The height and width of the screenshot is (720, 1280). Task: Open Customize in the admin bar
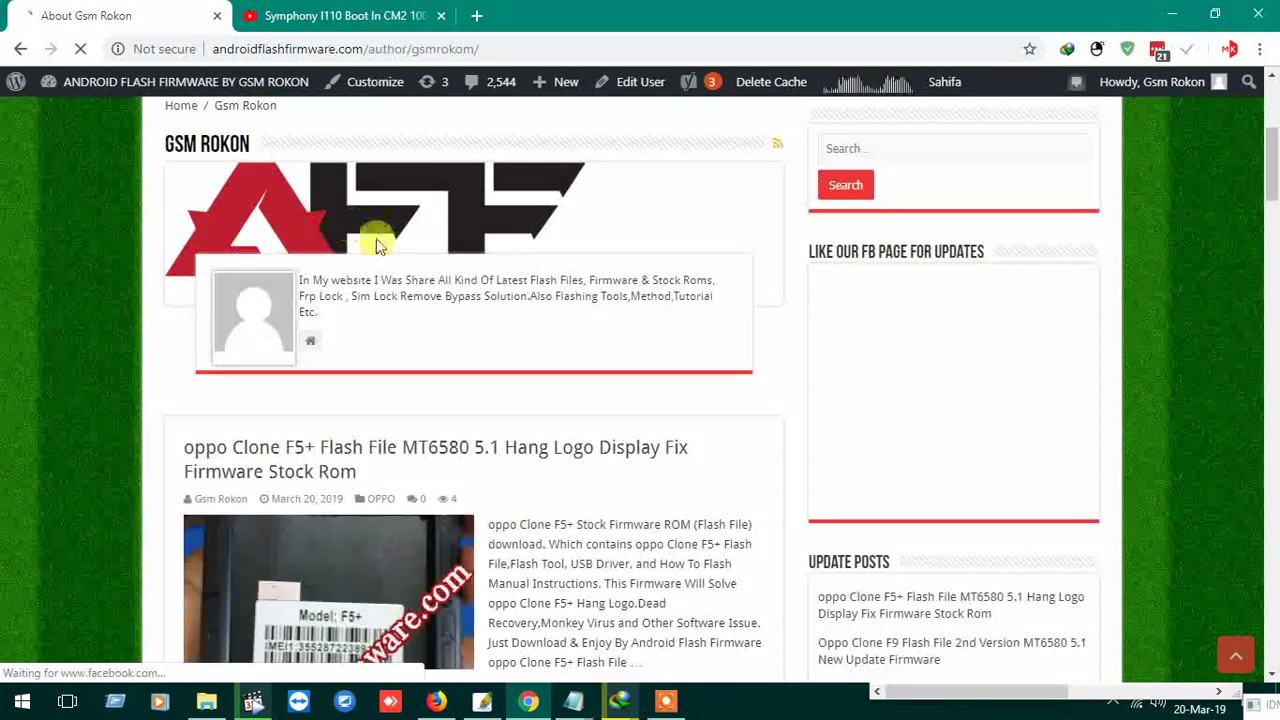coord(365,82)
